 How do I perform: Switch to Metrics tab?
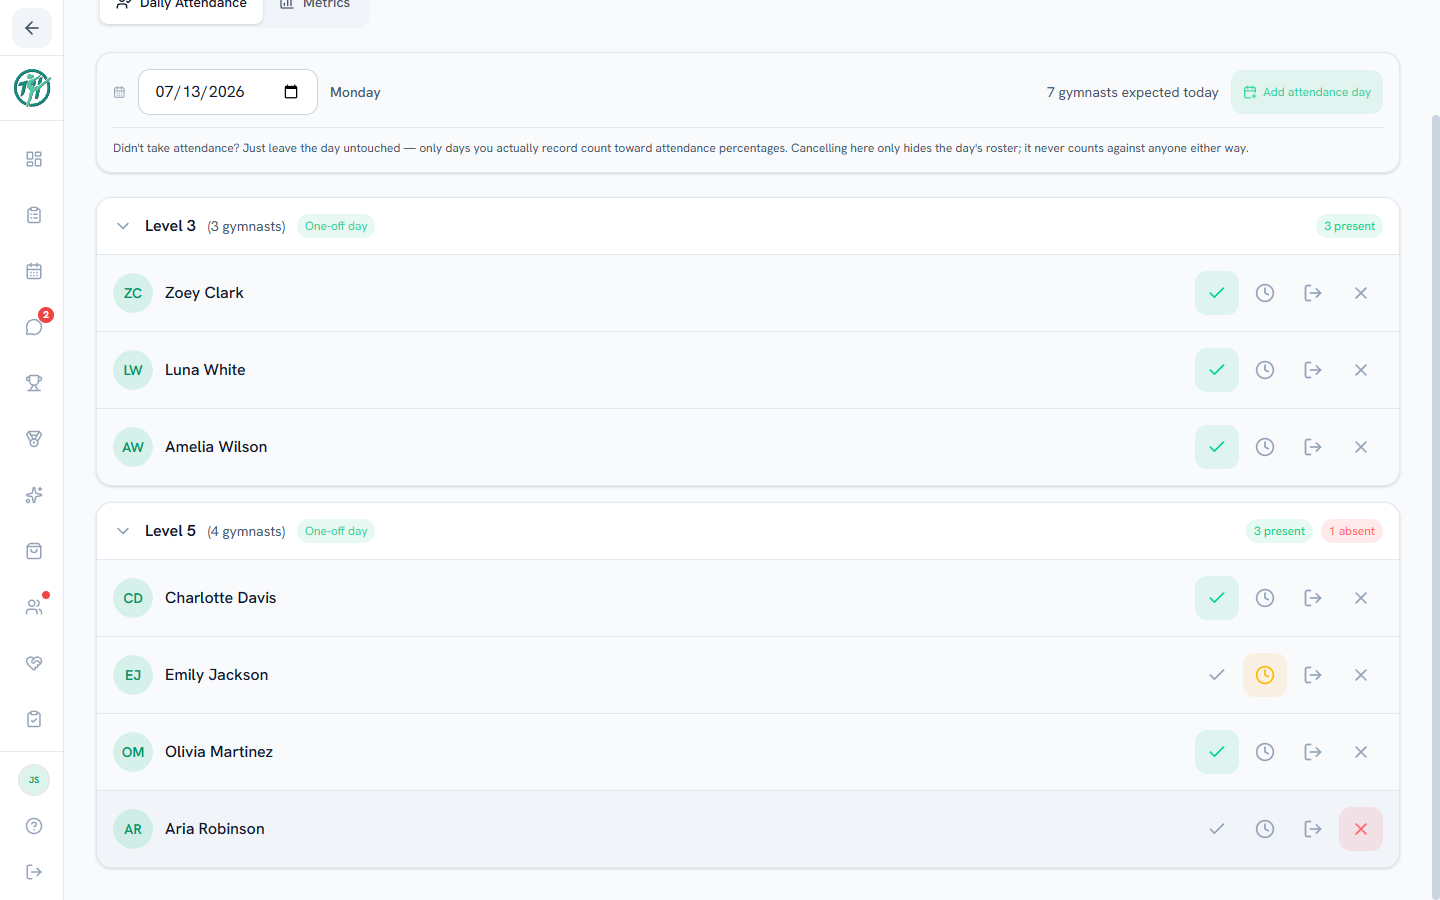[315, 6]
